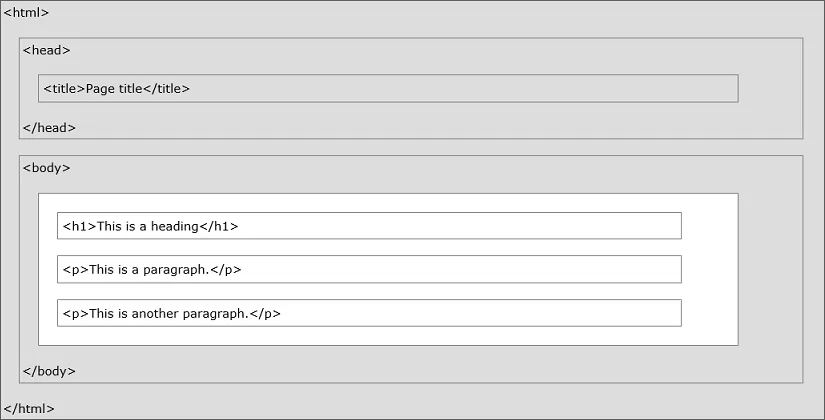
Task: Select the opening head tag label
Action: pos(46,50)
